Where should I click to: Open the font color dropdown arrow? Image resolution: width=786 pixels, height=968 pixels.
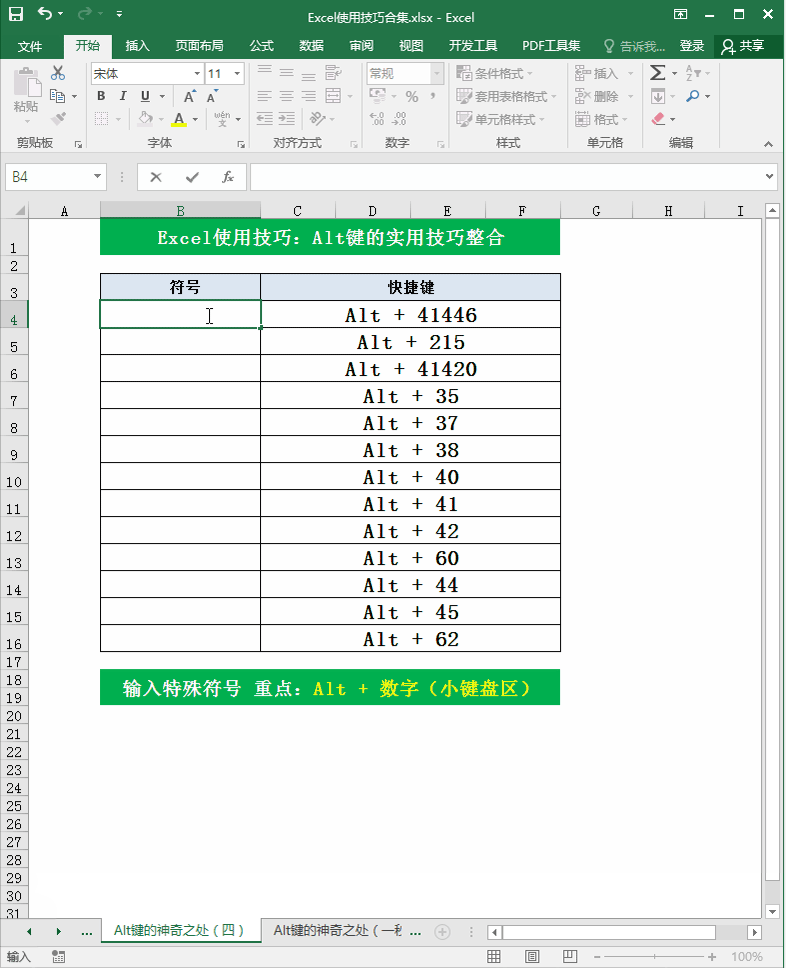coord(195,119)
